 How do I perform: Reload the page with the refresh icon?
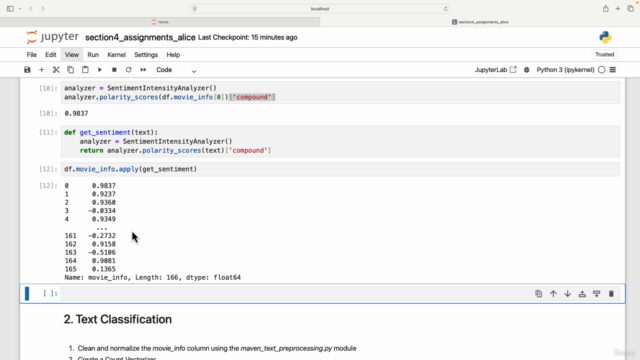point(445,9)
